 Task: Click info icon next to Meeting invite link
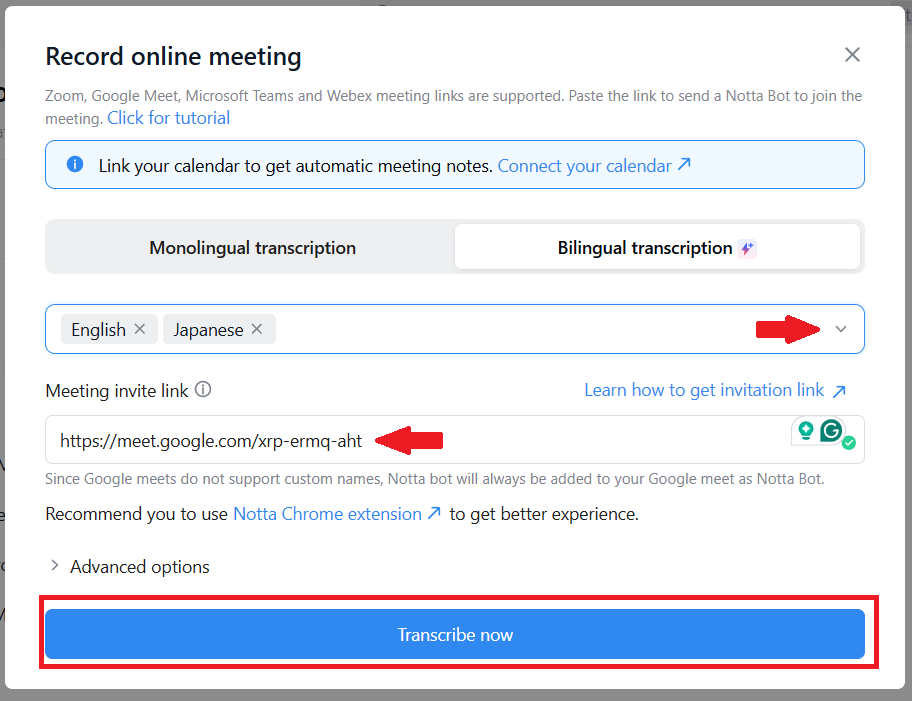click(203, 390)
